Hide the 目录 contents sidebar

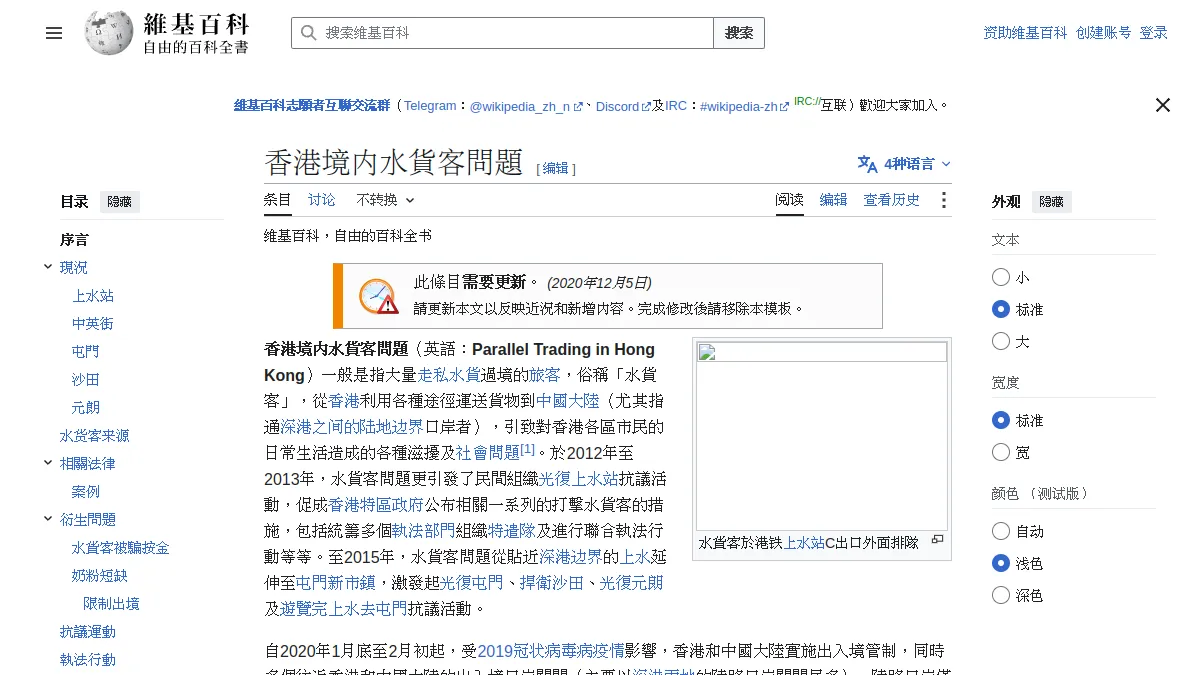pyautogui.click(x=119, y=201)
